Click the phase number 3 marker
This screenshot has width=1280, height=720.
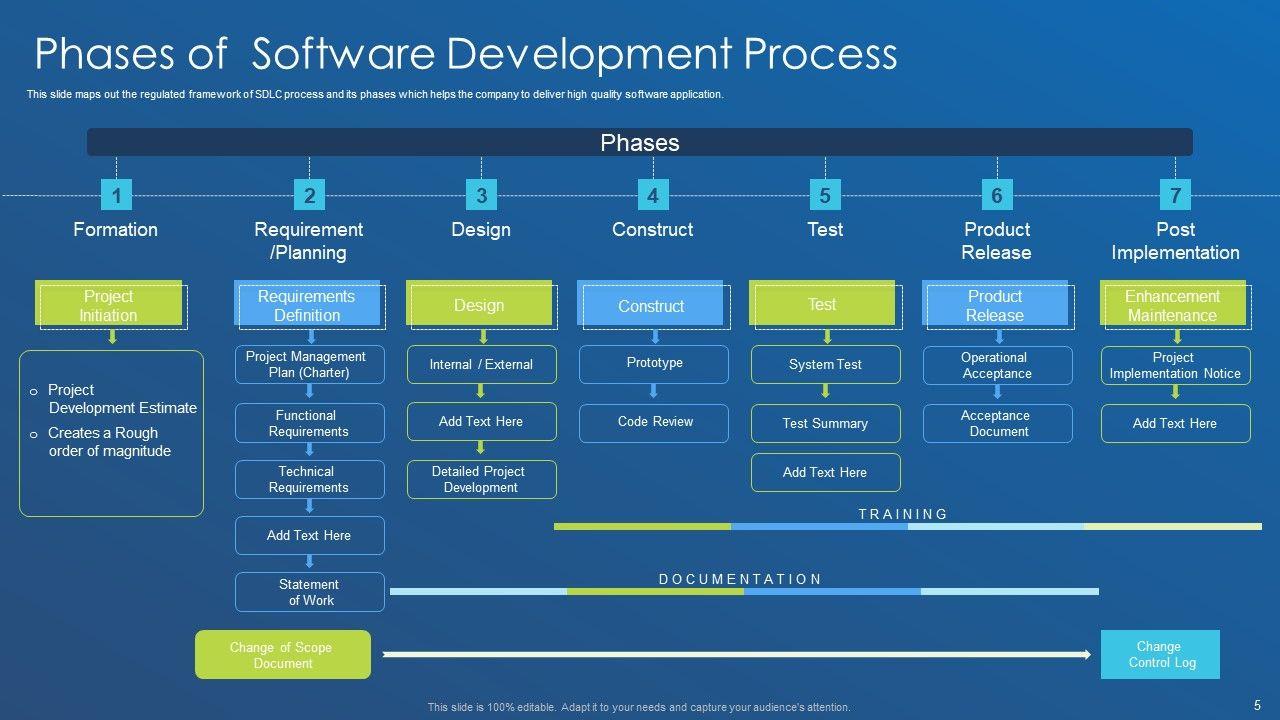481,195
